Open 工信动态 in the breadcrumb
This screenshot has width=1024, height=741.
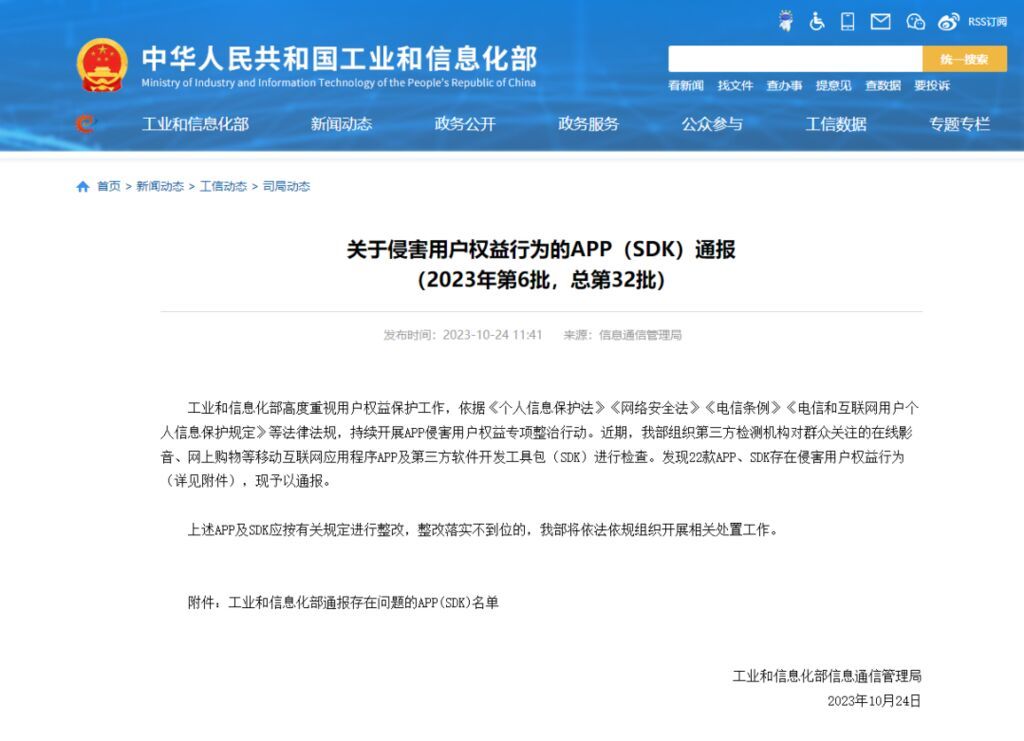(223, 187)
